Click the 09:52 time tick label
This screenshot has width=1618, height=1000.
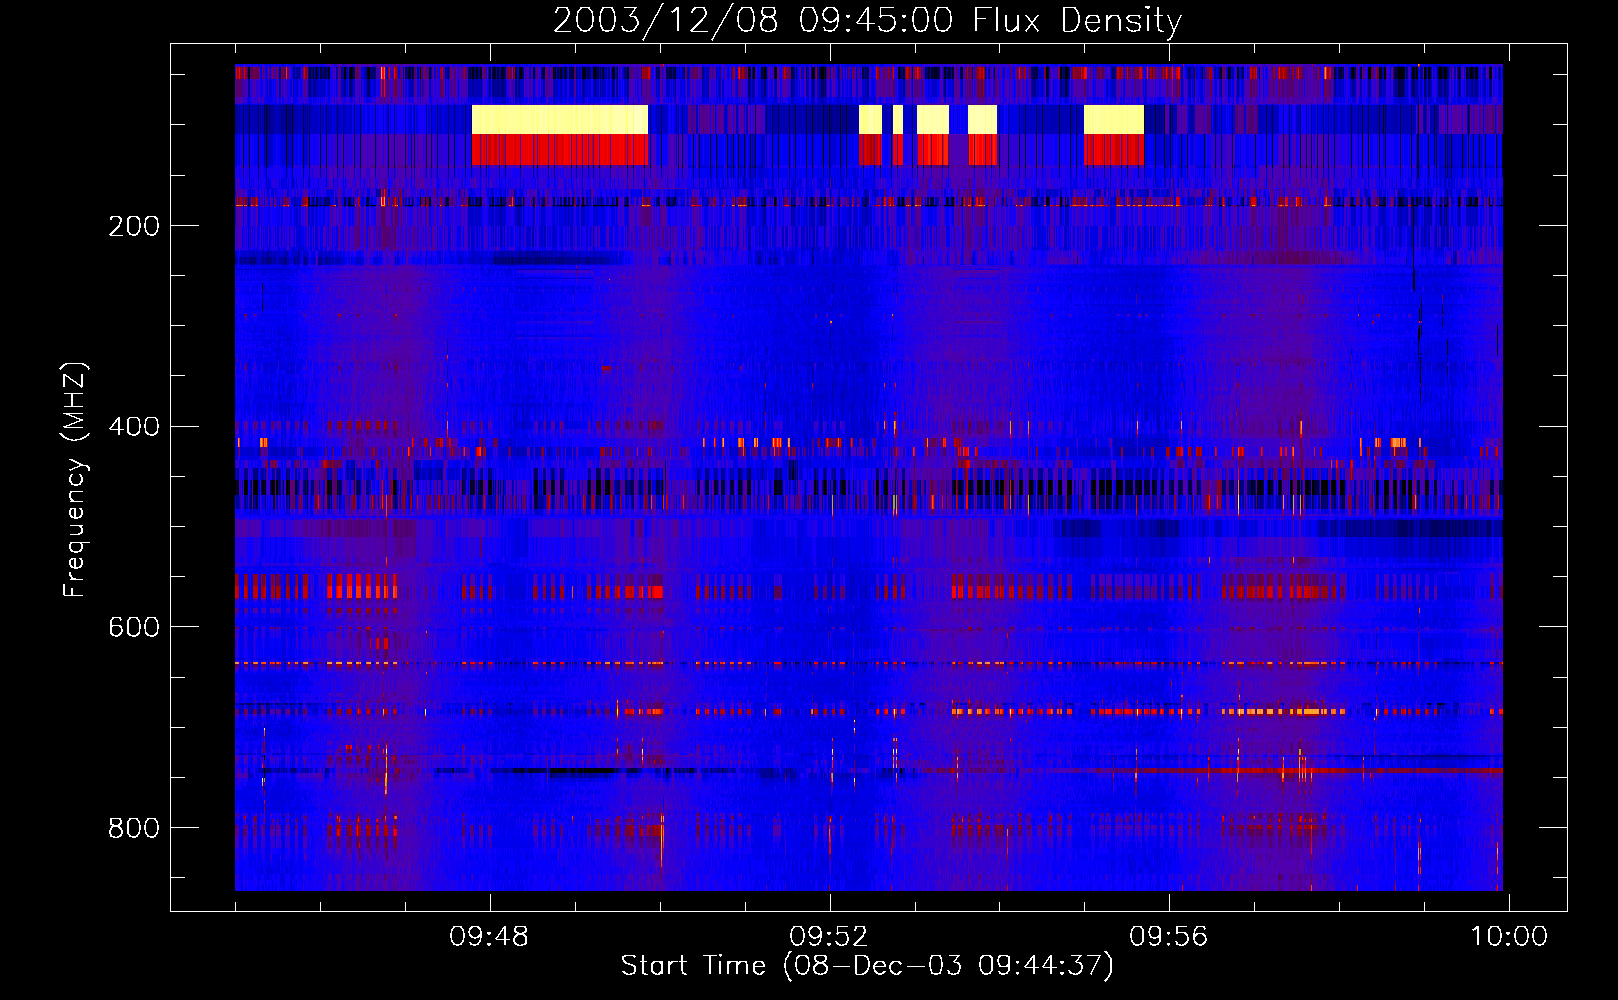click(829, 937)
